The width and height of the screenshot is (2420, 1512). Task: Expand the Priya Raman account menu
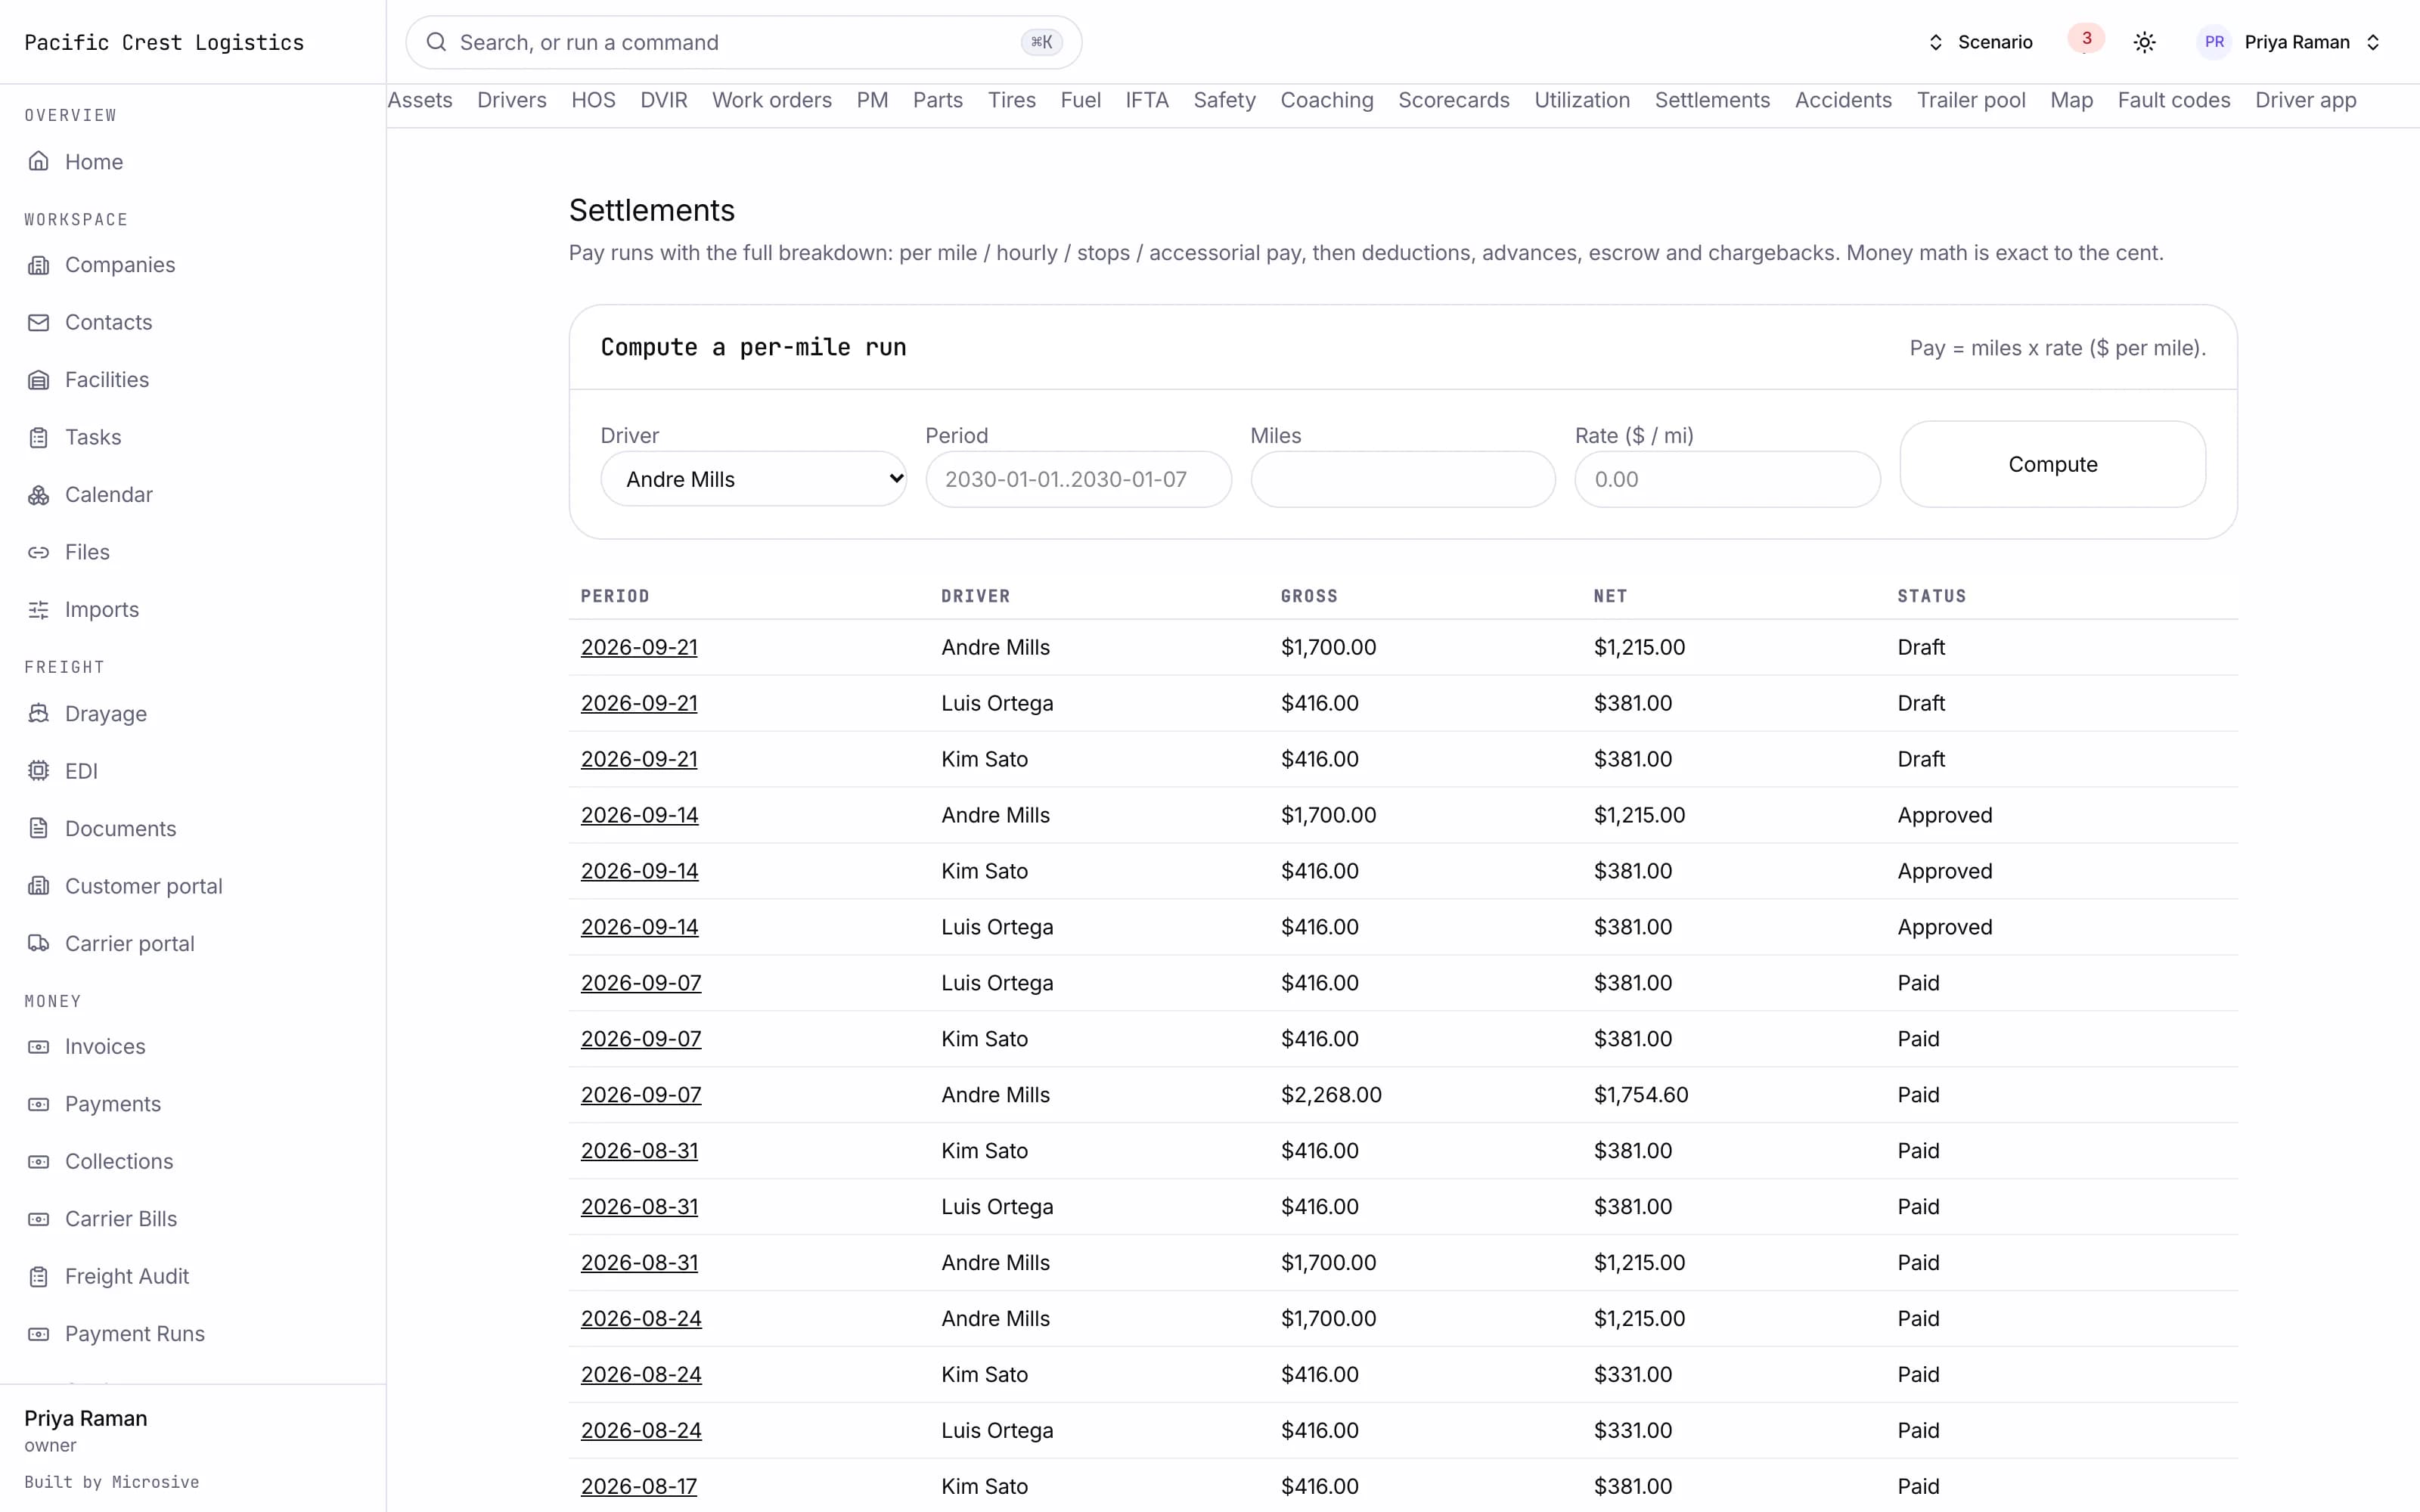click(2290, 42)
